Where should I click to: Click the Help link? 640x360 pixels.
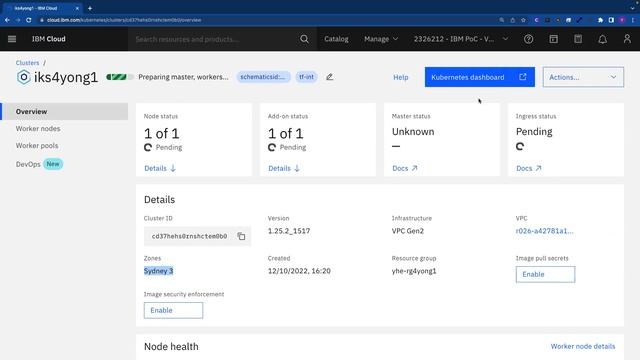pyautogui.click(x=400, y=77)
